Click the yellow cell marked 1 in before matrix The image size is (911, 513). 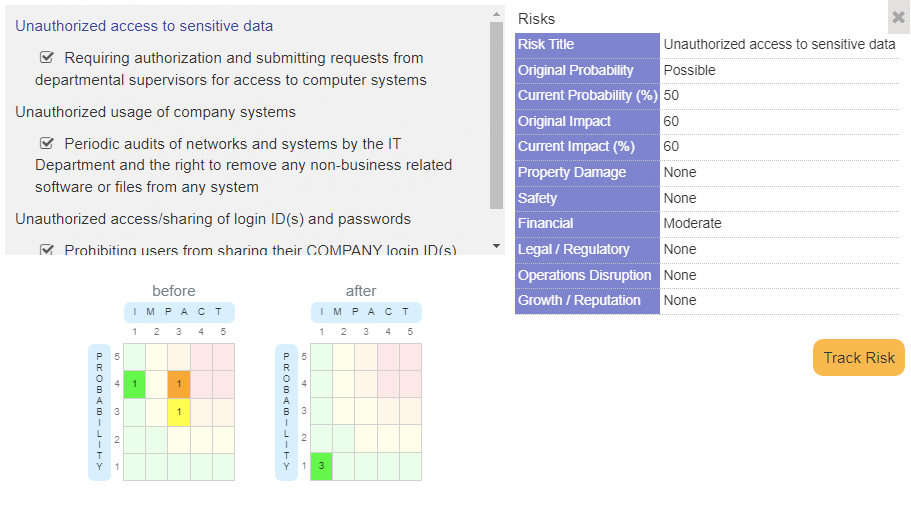178,411
